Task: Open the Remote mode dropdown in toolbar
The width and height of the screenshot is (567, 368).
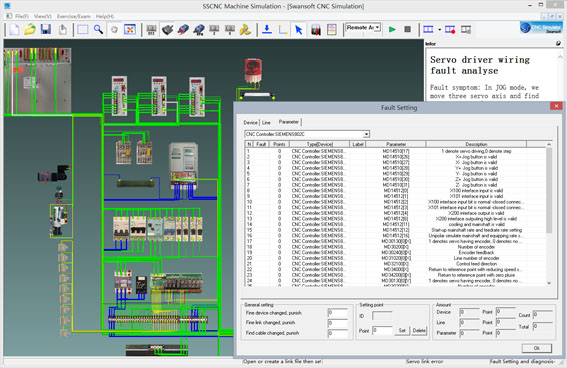Action: click(x=363, y=27)
